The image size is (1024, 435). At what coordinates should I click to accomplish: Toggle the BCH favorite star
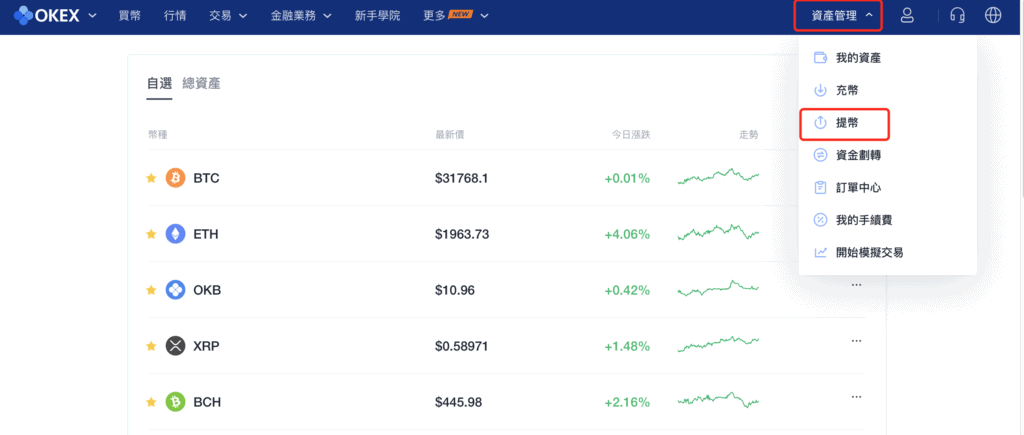(x=151, y=402)
